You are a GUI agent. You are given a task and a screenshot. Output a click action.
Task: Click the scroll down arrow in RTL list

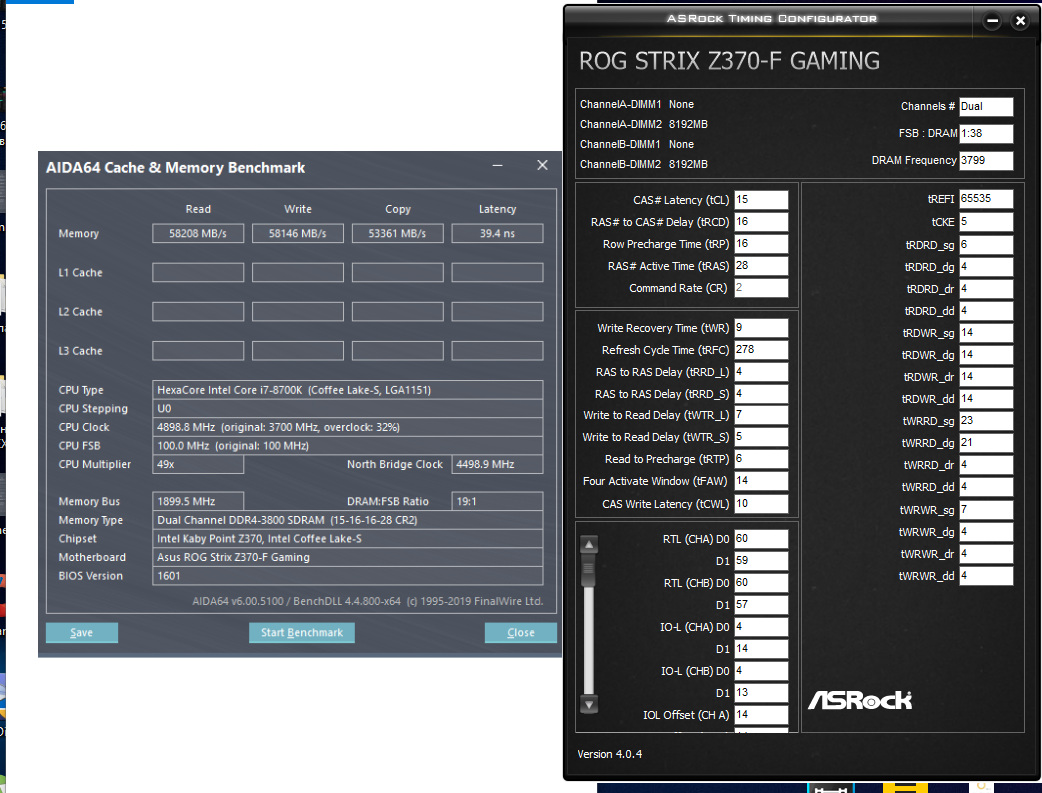click(x=589, y=704)
